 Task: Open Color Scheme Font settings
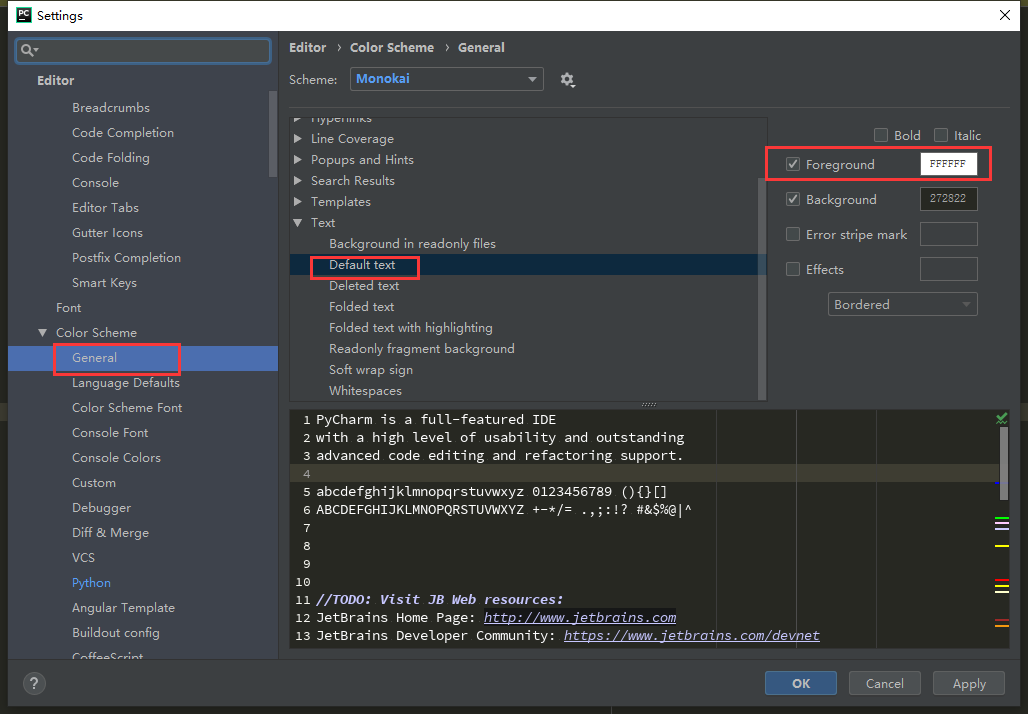click(x=127, y=407)
